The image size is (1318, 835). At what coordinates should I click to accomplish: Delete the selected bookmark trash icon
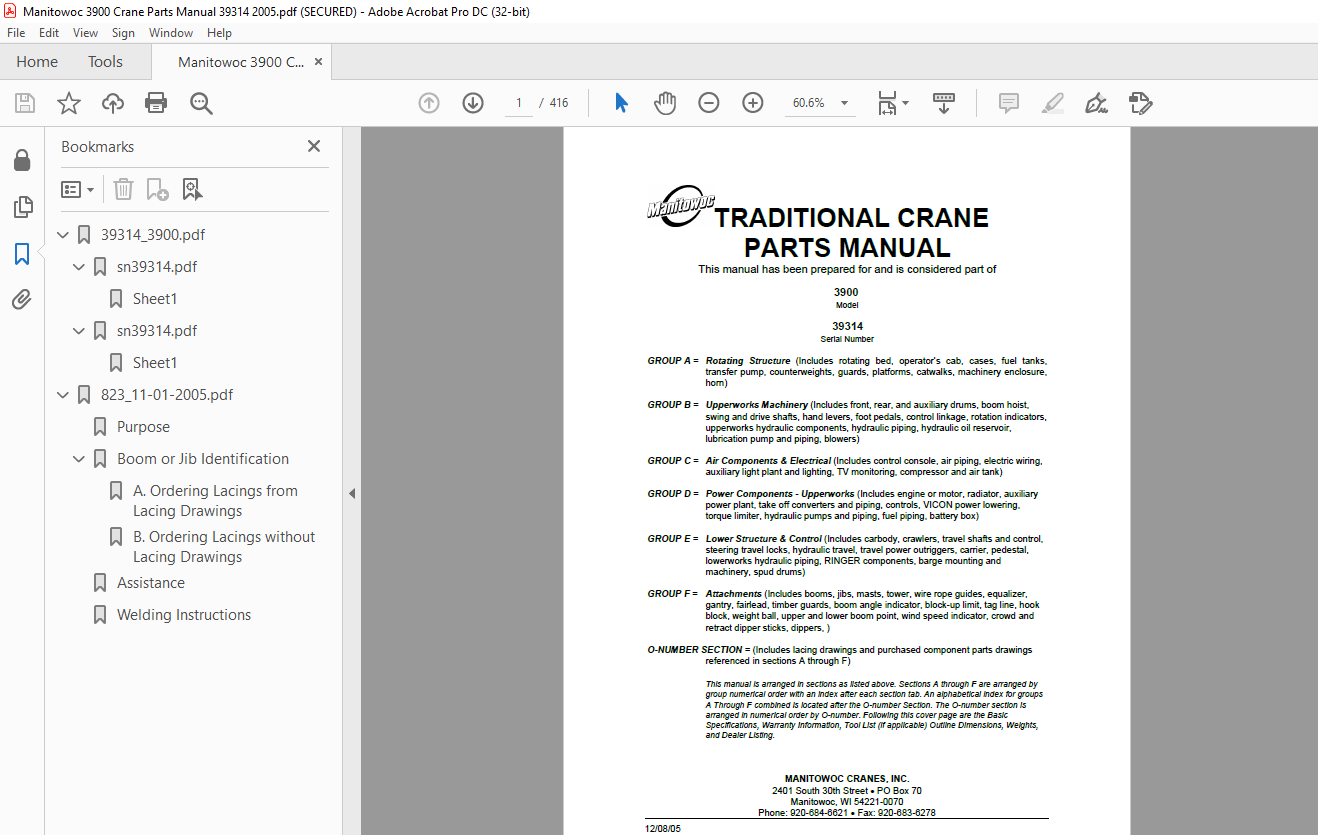(123, 189)
